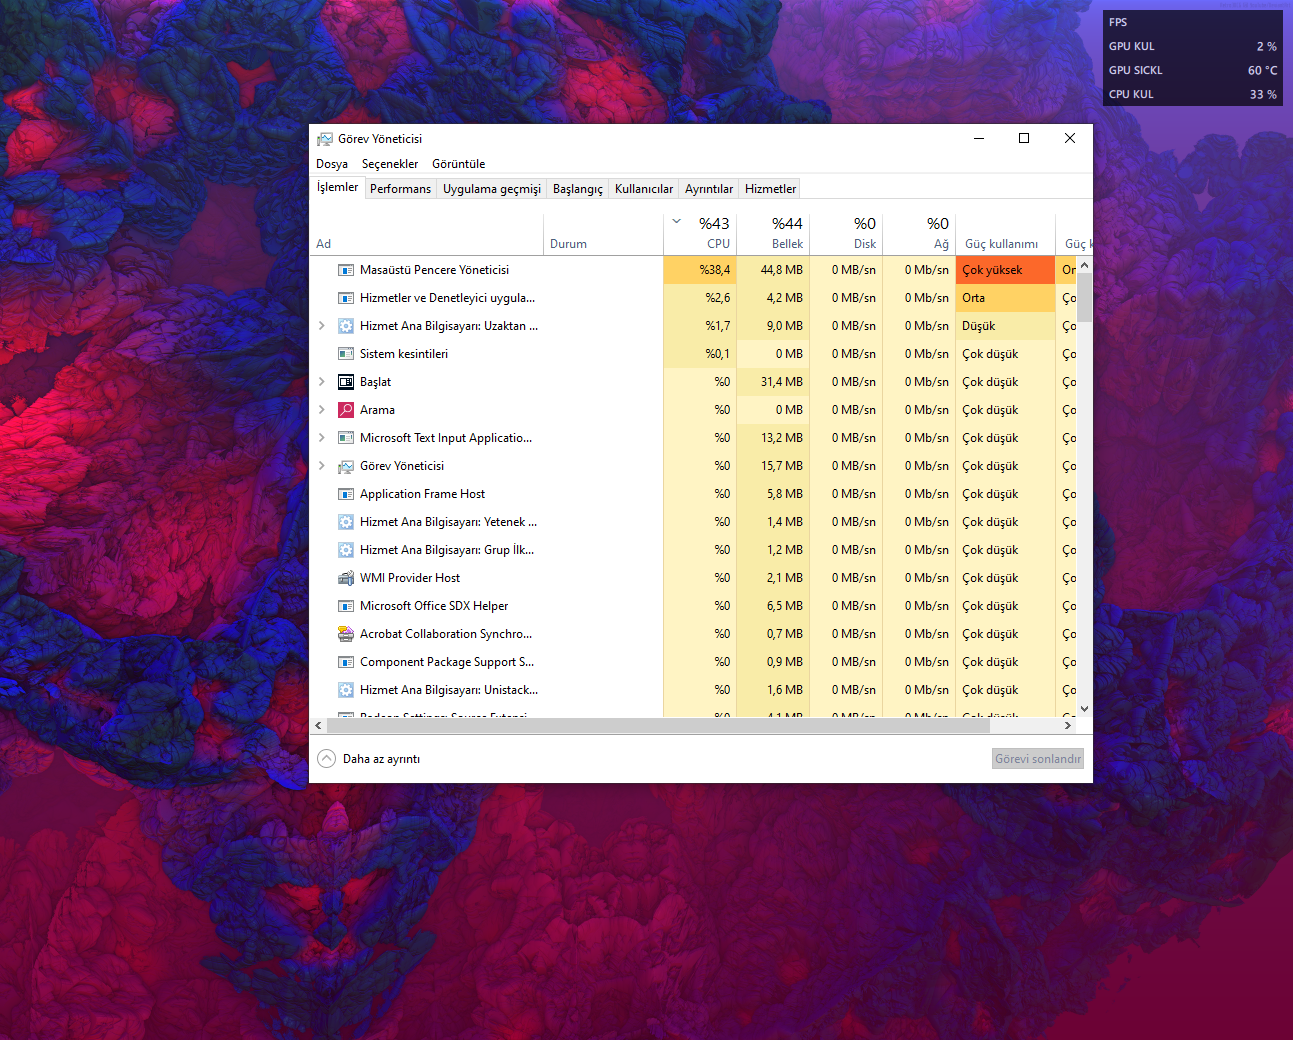Click the Application Frame Host icon
Screen dimensions: 1293x1040
[346, 494]
